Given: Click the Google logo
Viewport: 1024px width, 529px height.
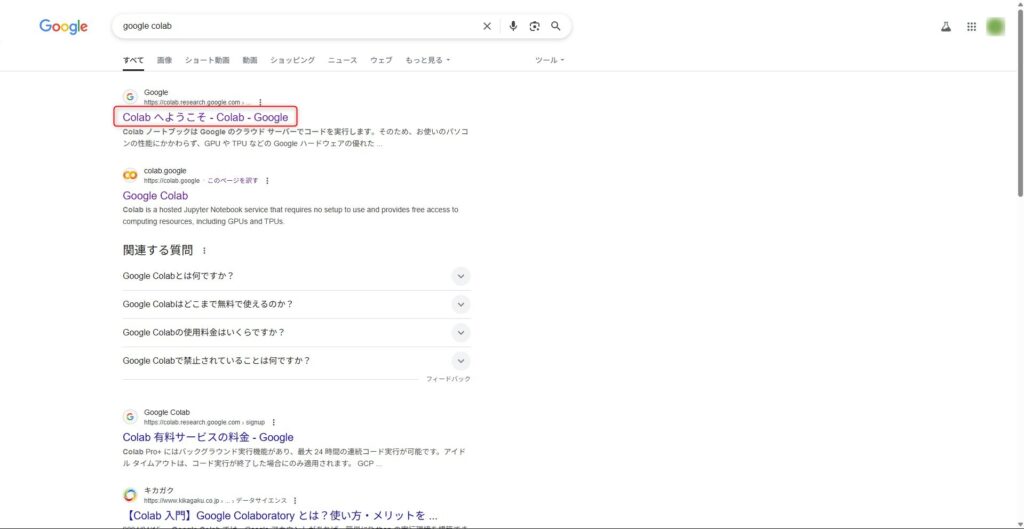Looking at the screenshot, I should click(x=63, y=26).
